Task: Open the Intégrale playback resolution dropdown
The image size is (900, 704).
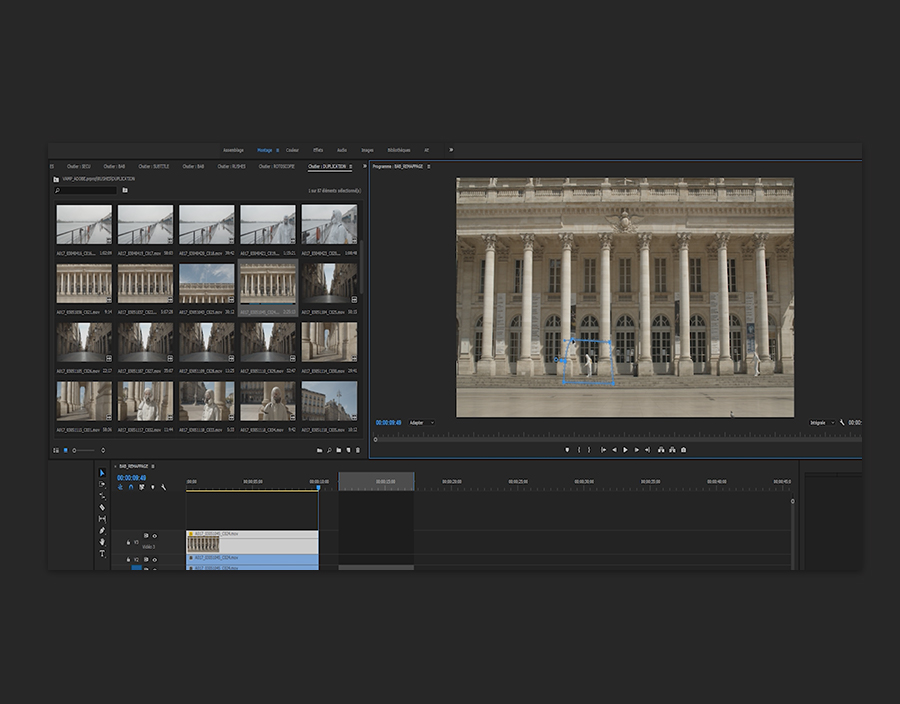Action: (822, 423)
